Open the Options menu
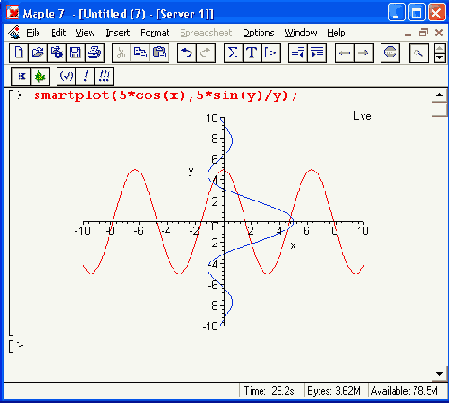 point(259,33)
